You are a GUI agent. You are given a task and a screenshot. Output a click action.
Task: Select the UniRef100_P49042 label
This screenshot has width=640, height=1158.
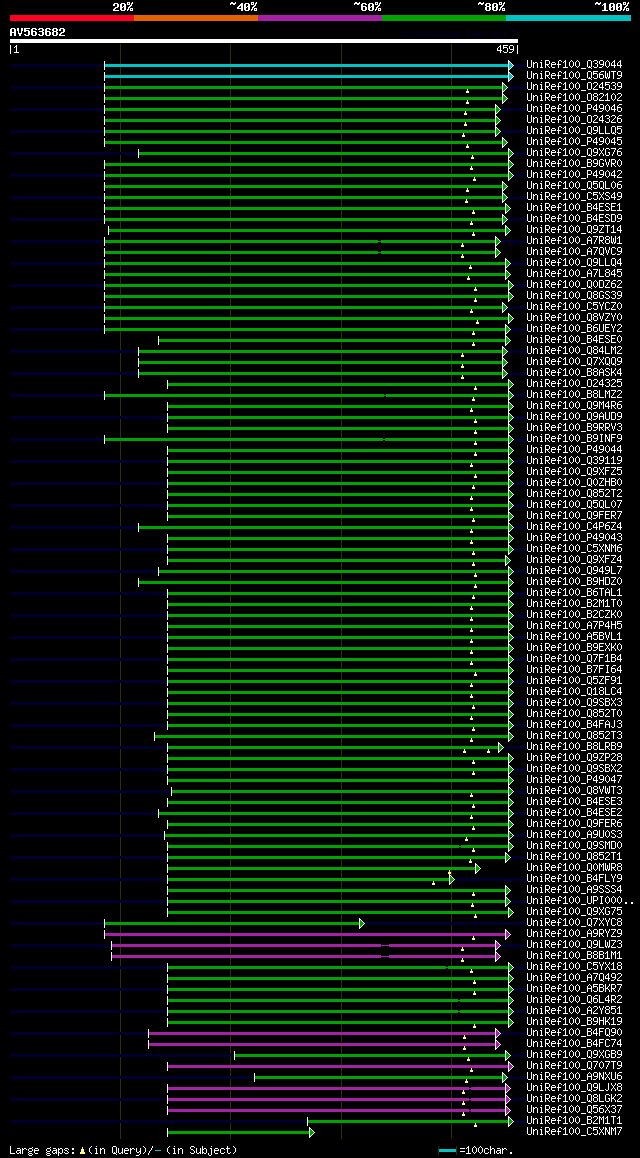[x=574, y=174]
